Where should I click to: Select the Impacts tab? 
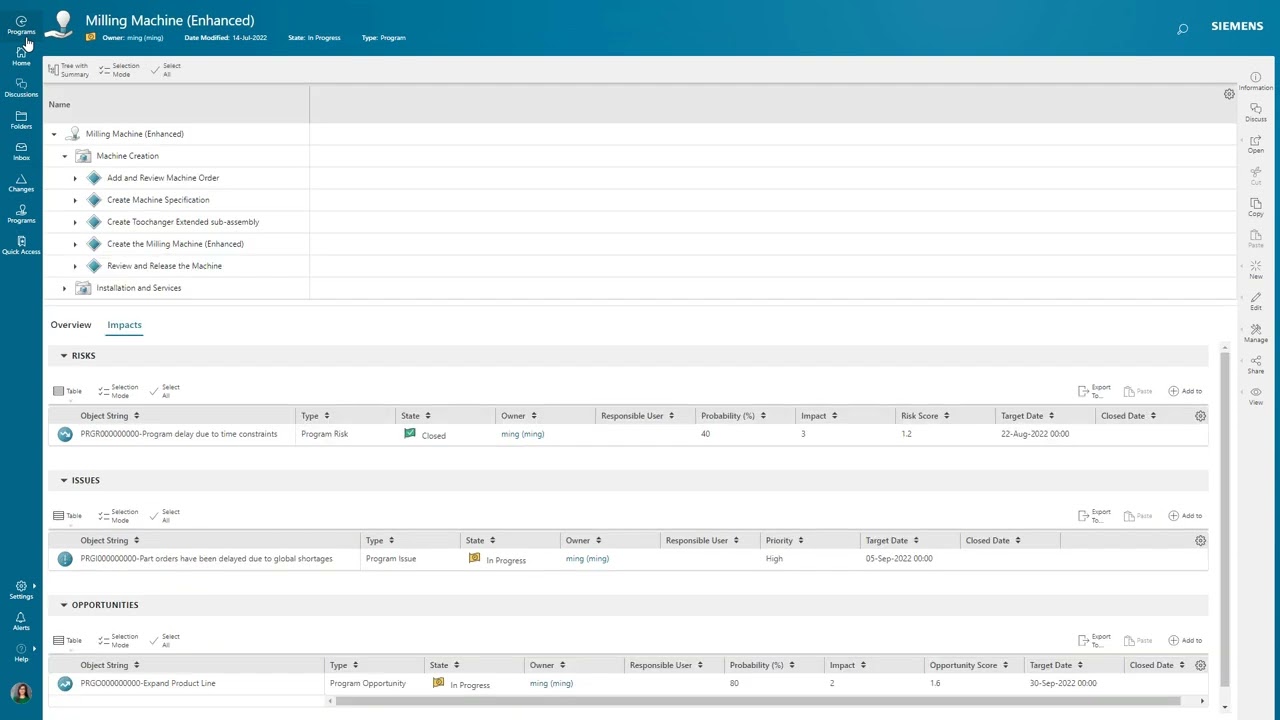124,325
